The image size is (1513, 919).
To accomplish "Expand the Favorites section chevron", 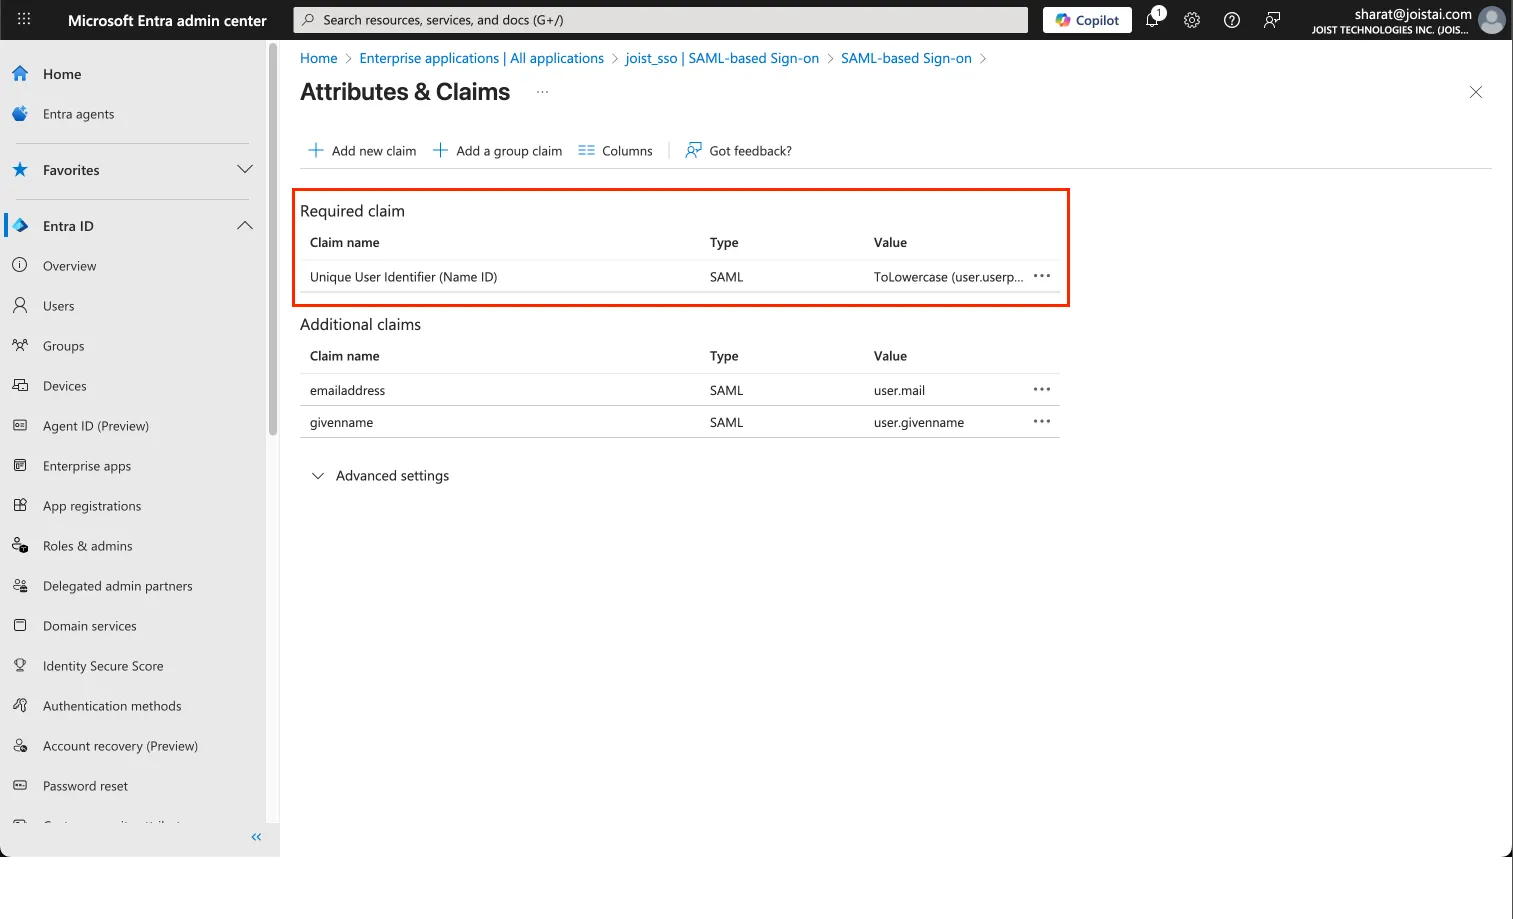I will pyautogui.click(x=245, y=170).
